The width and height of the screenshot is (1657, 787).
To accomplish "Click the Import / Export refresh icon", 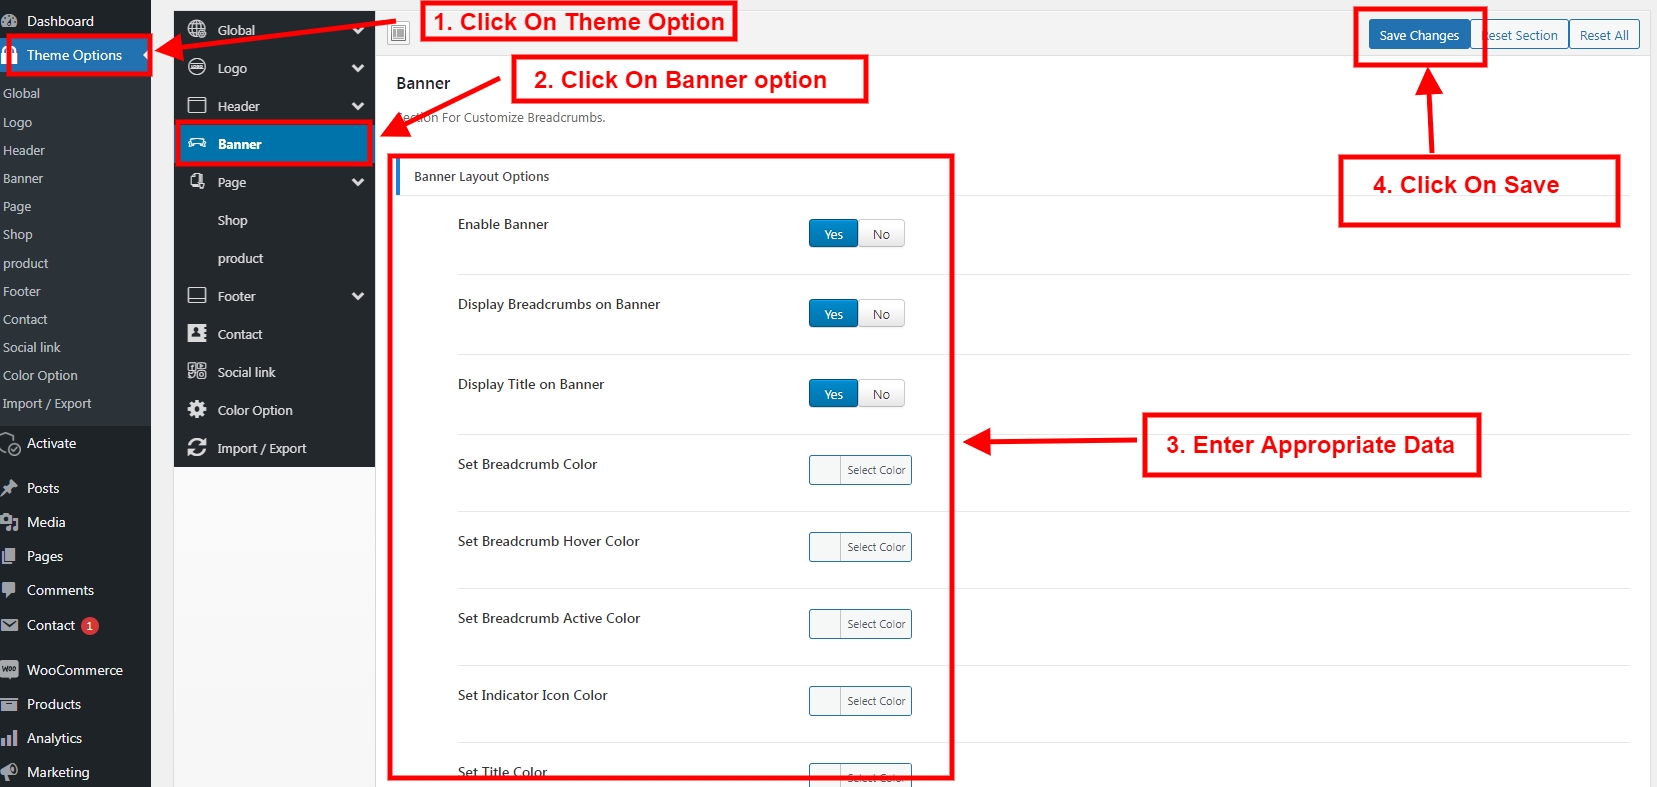I will [x=197, y=447].
